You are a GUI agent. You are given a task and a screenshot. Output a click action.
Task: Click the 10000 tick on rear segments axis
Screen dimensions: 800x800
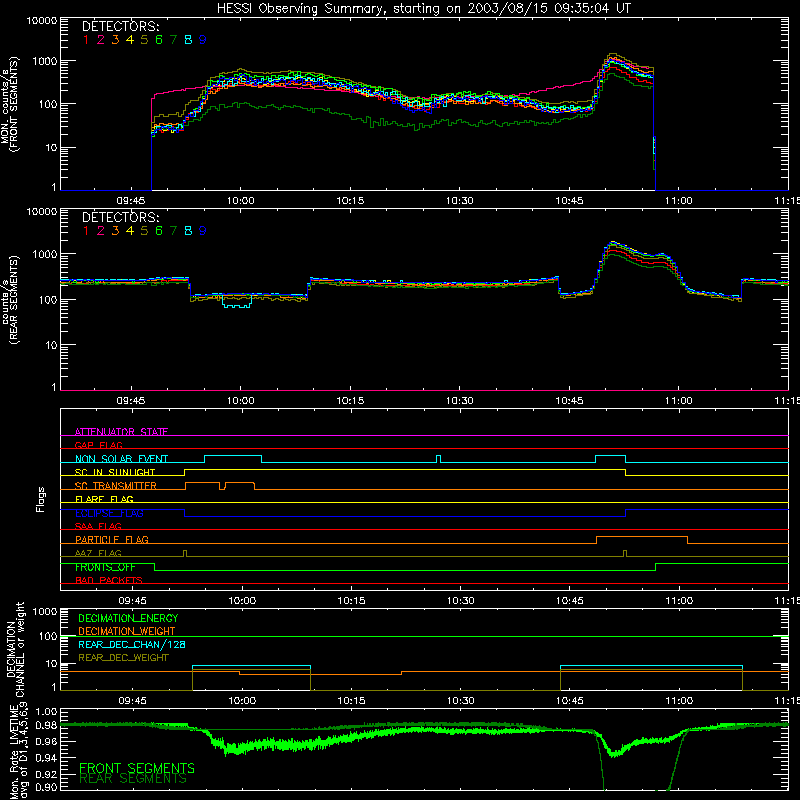point(42,212)
